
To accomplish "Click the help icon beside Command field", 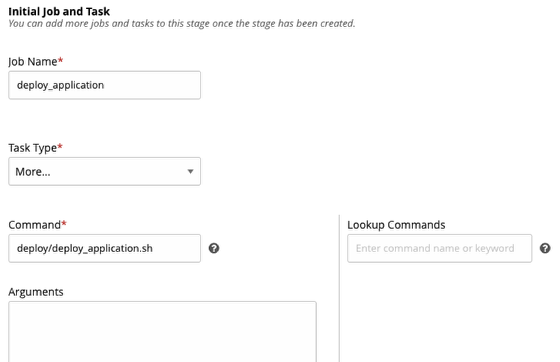I will [214, 248].
